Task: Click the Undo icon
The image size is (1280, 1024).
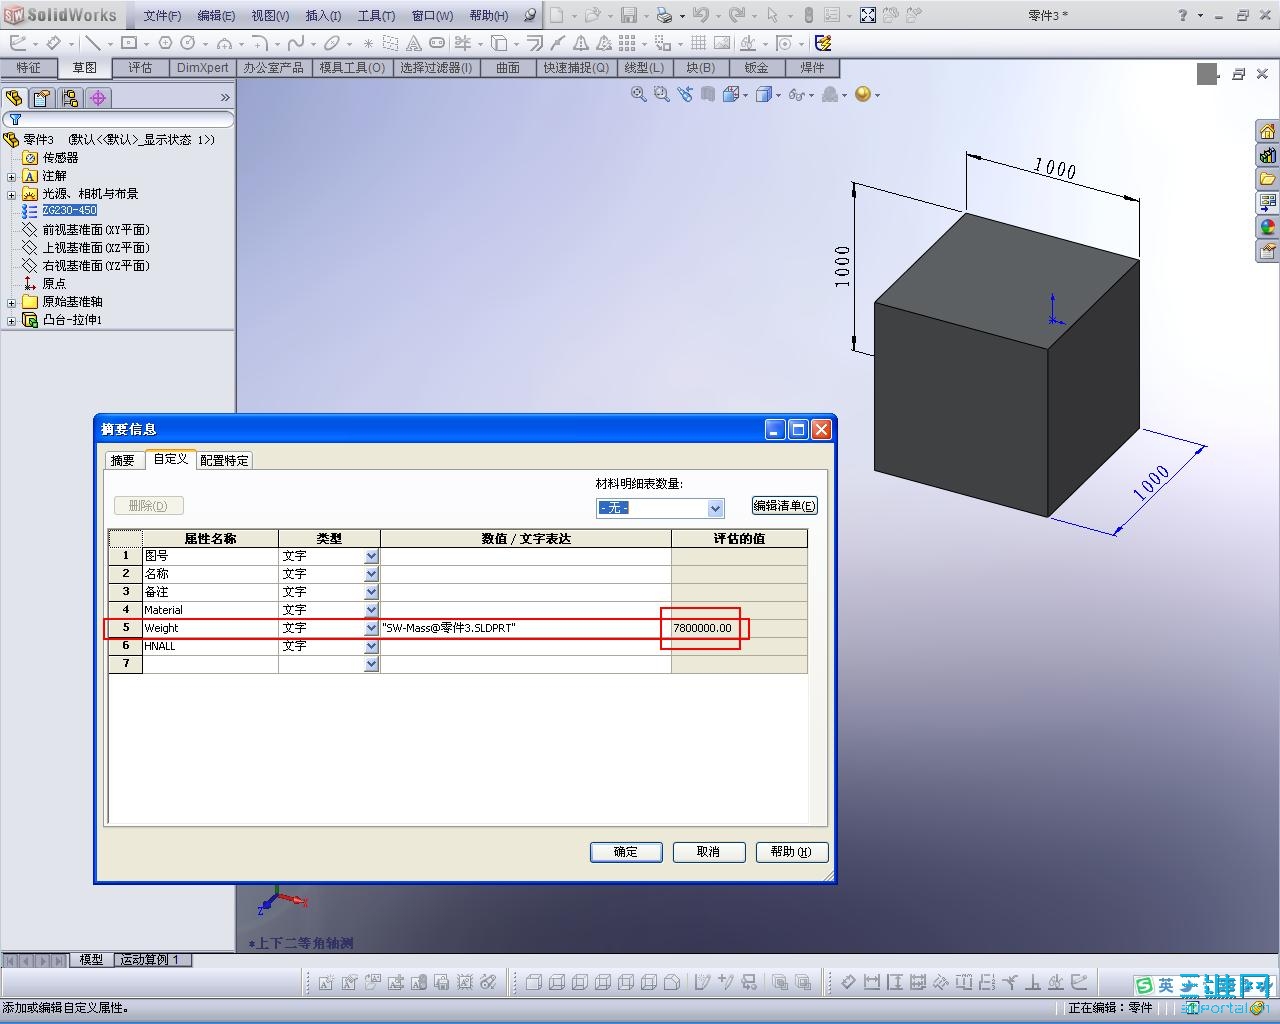Action: tap(700, 15)
